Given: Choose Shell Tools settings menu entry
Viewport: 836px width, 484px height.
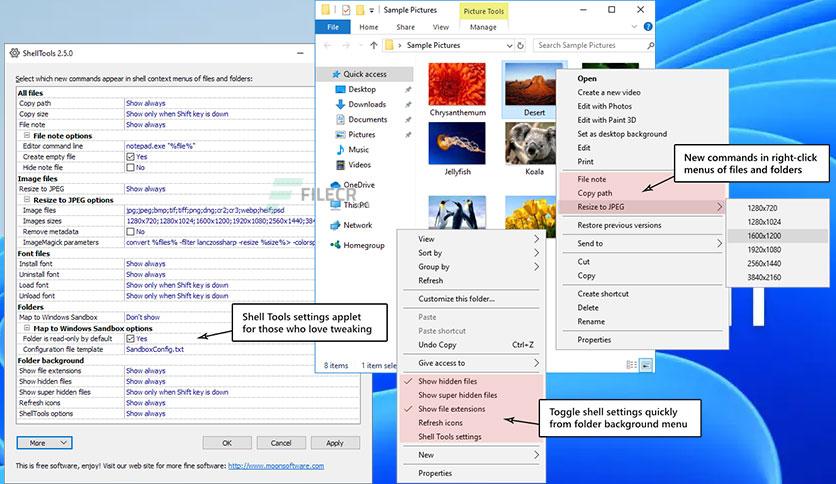Looking at the screenshot, I should click(471, 437).
